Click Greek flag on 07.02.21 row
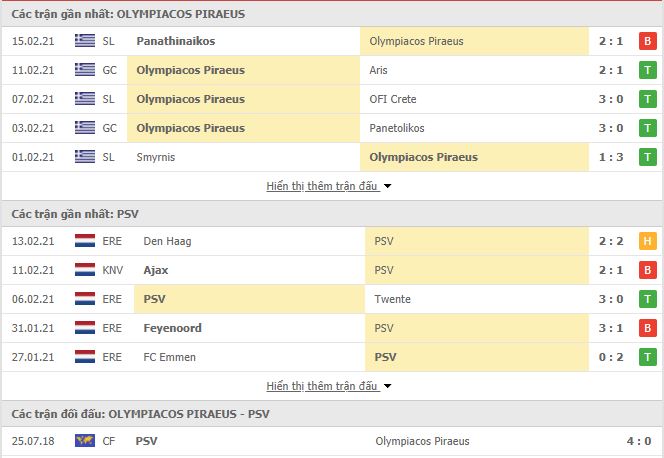 pos(85,99)
